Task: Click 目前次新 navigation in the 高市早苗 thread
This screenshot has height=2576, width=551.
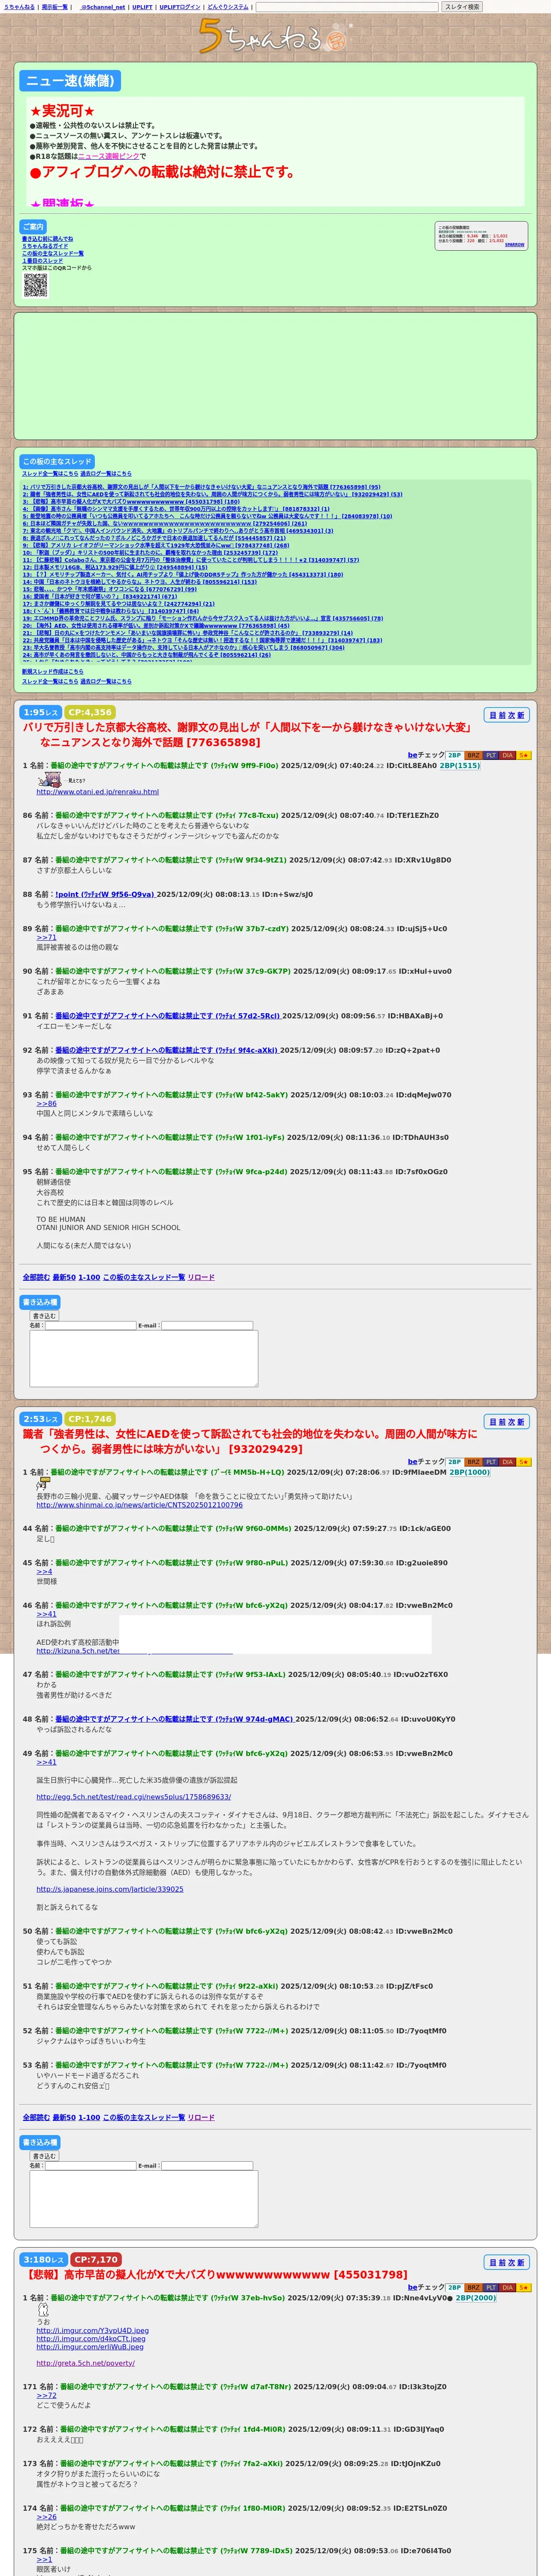Action: pyautogui.click(x=507, y=2262)
